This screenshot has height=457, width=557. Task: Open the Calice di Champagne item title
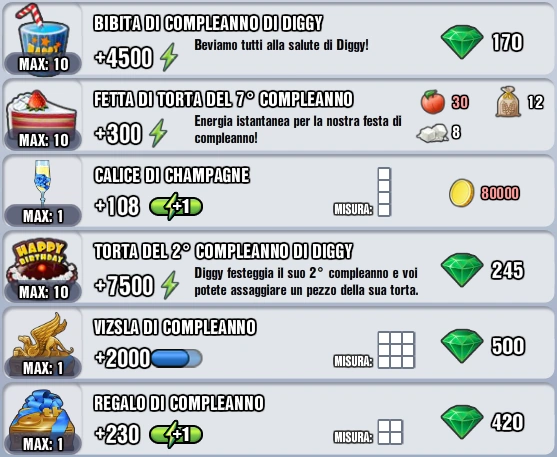tap(172, 175)
